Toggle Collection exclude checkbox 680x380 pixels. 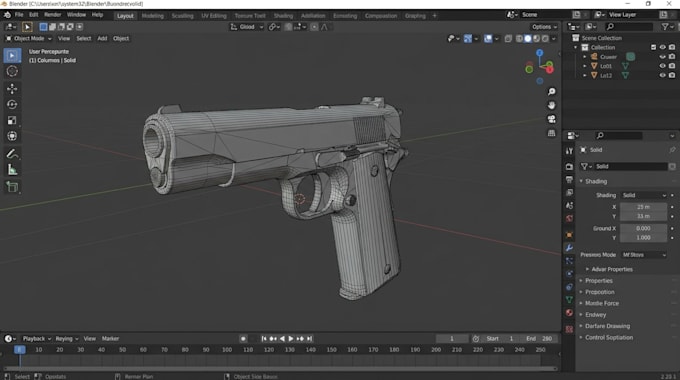point(653,47)
